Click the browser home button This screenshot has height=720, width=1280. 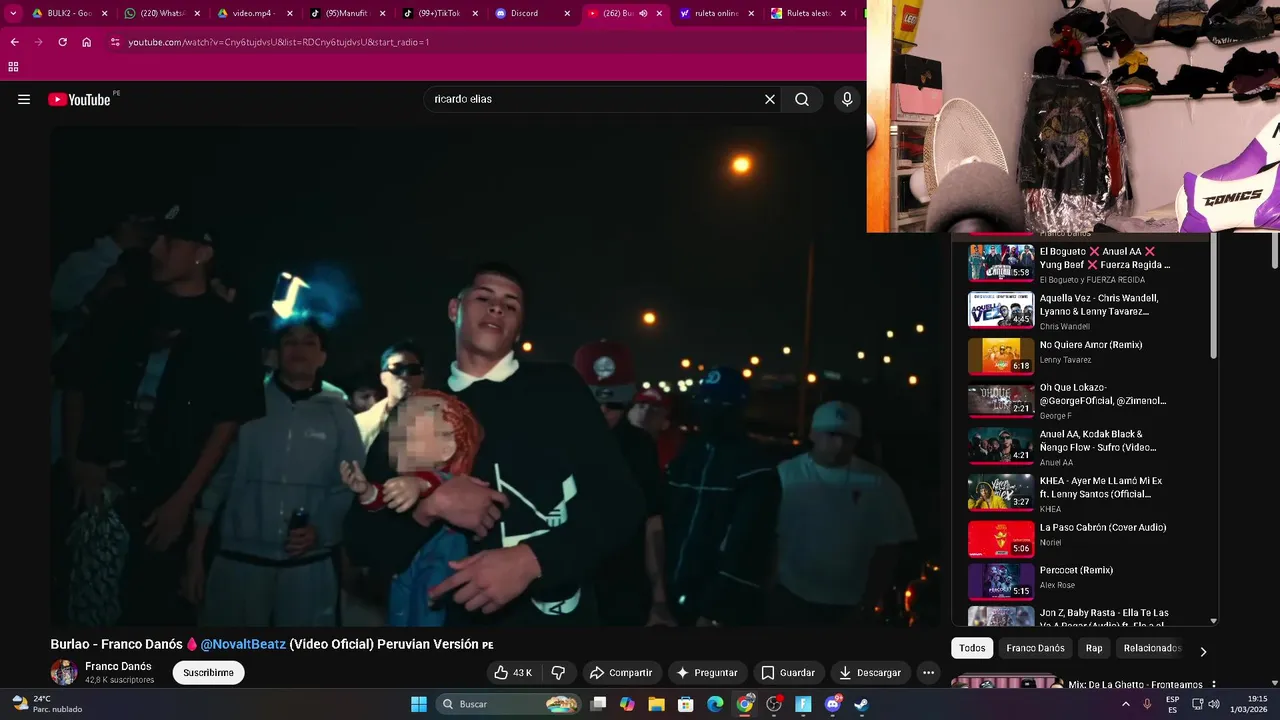tap(86, 42)
